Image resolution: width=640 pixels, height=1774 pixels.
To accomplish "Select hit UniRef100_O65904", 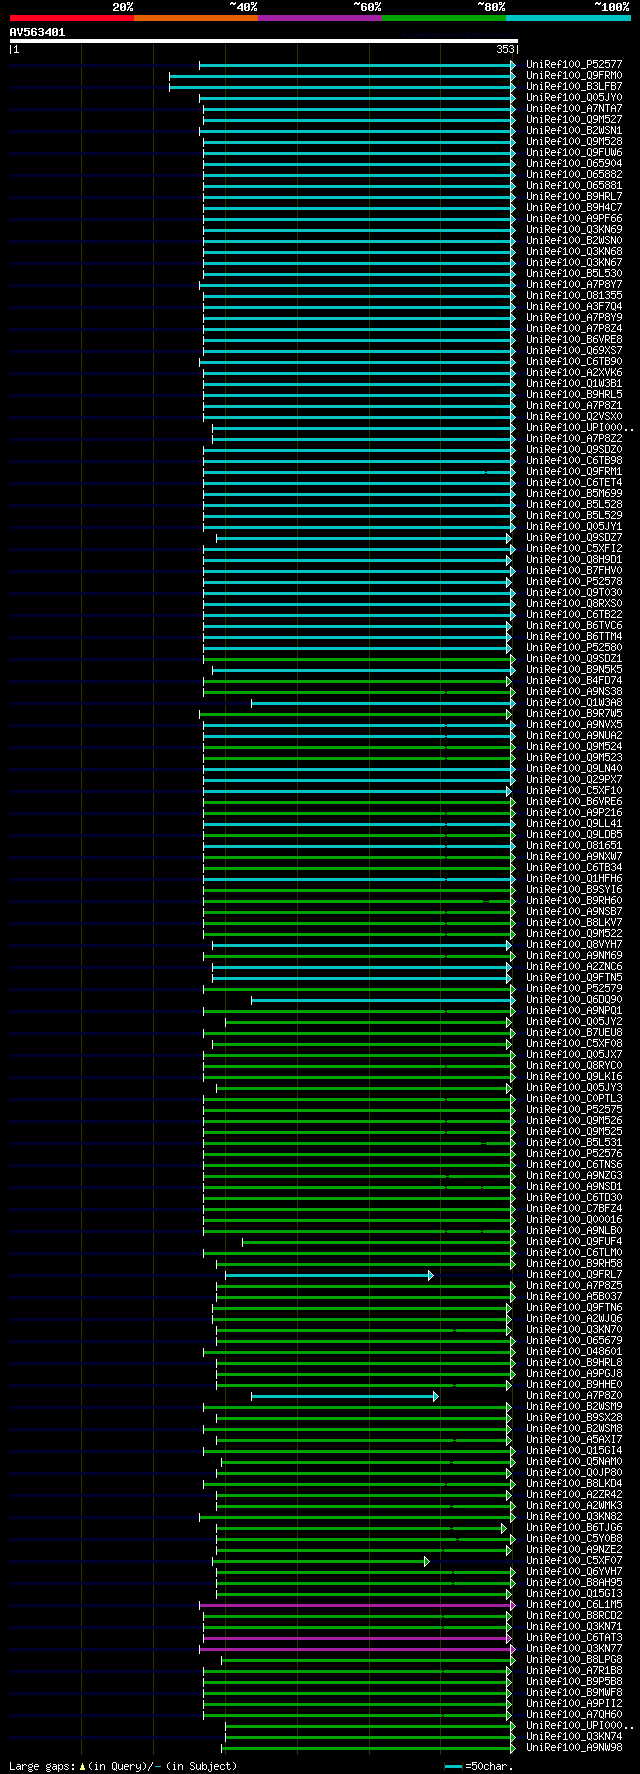I will [574, 164].
